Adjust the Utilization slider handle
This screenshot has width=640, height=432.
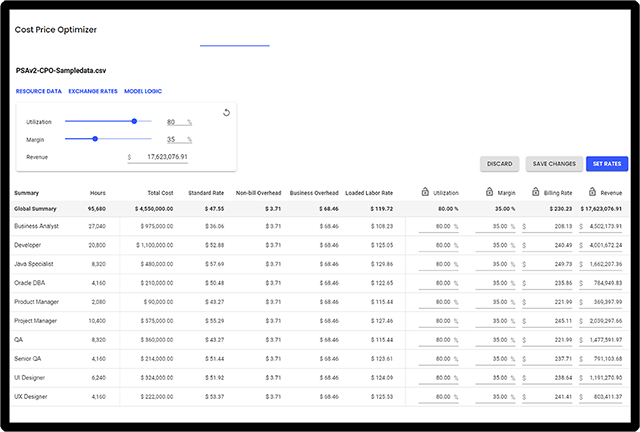point(134,121)
